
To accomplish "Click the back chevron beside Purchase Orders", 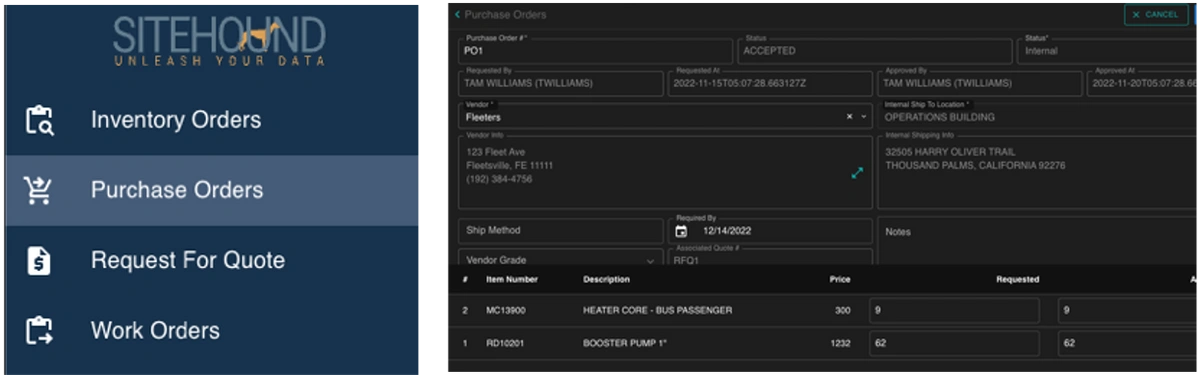I will (457, 15).
